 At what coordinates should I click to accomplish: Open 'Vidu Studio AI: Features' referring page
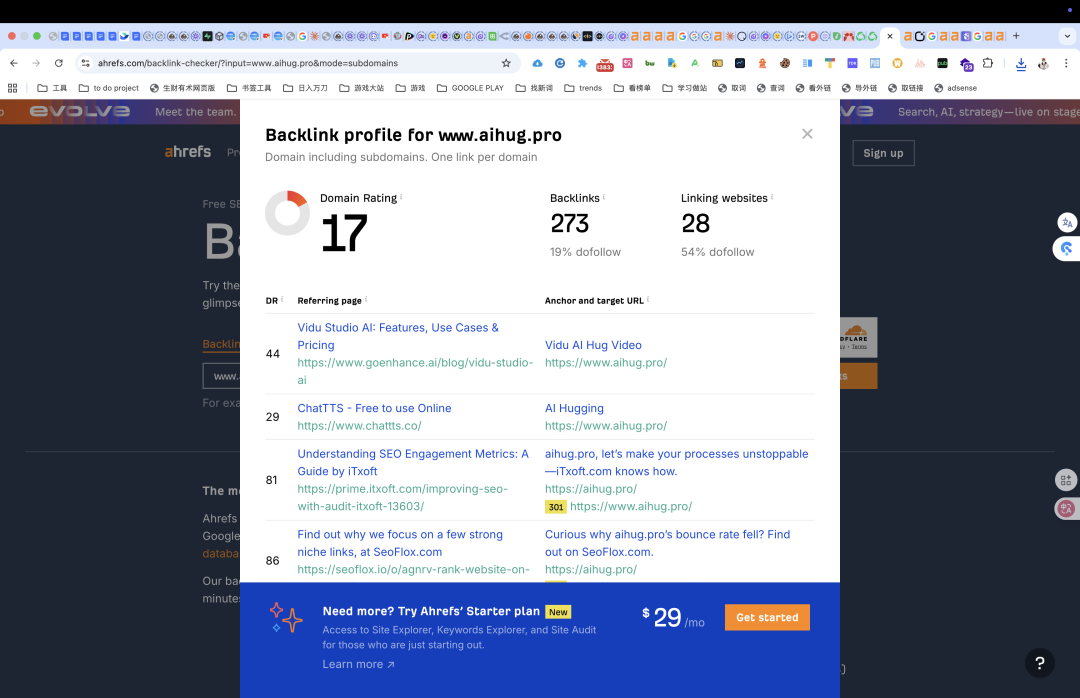click(x=398, y=336)
